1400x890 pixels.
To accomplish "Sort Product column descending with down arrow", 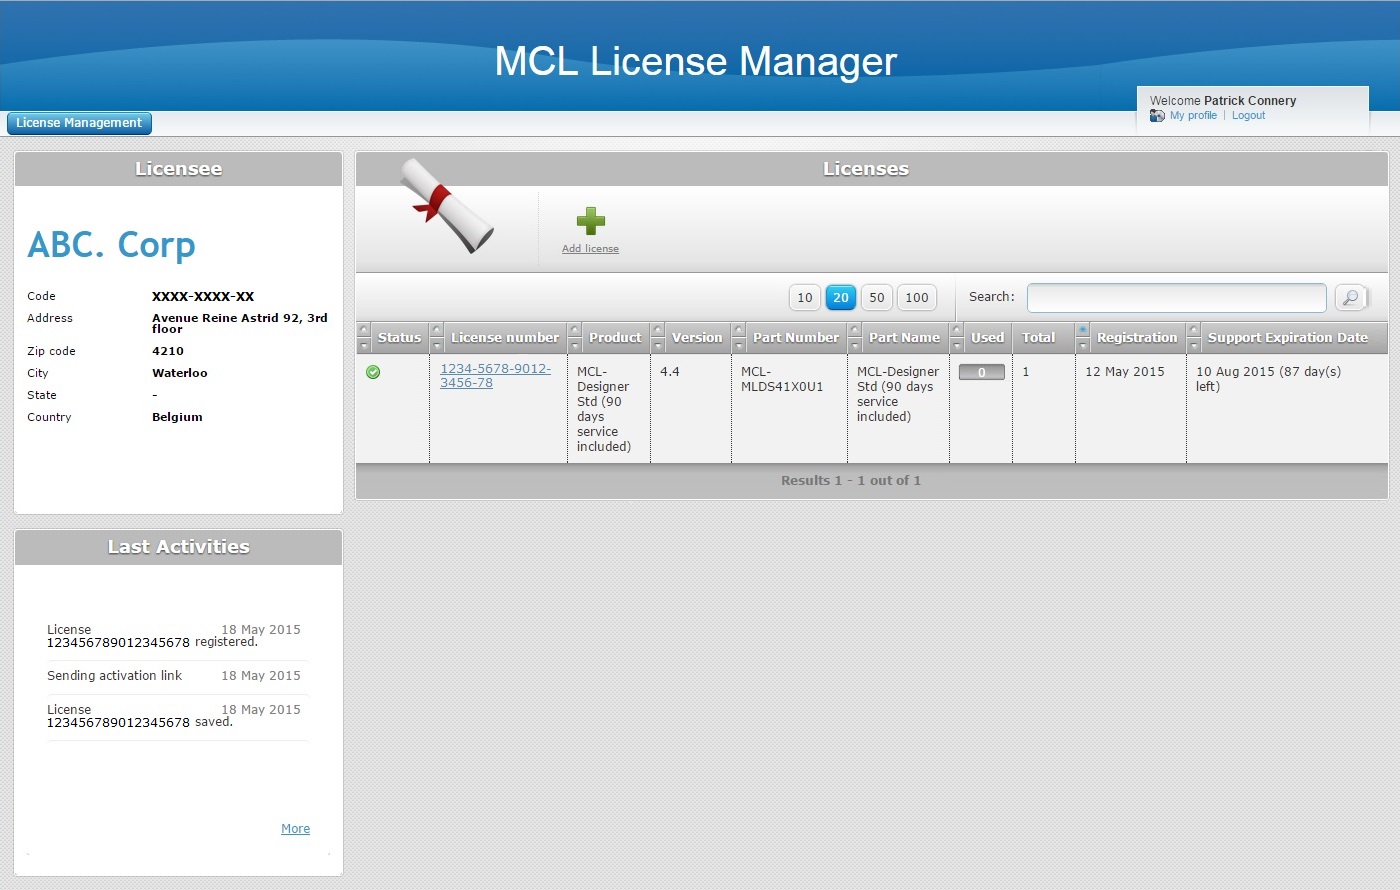I will click(x=575, y=346).
